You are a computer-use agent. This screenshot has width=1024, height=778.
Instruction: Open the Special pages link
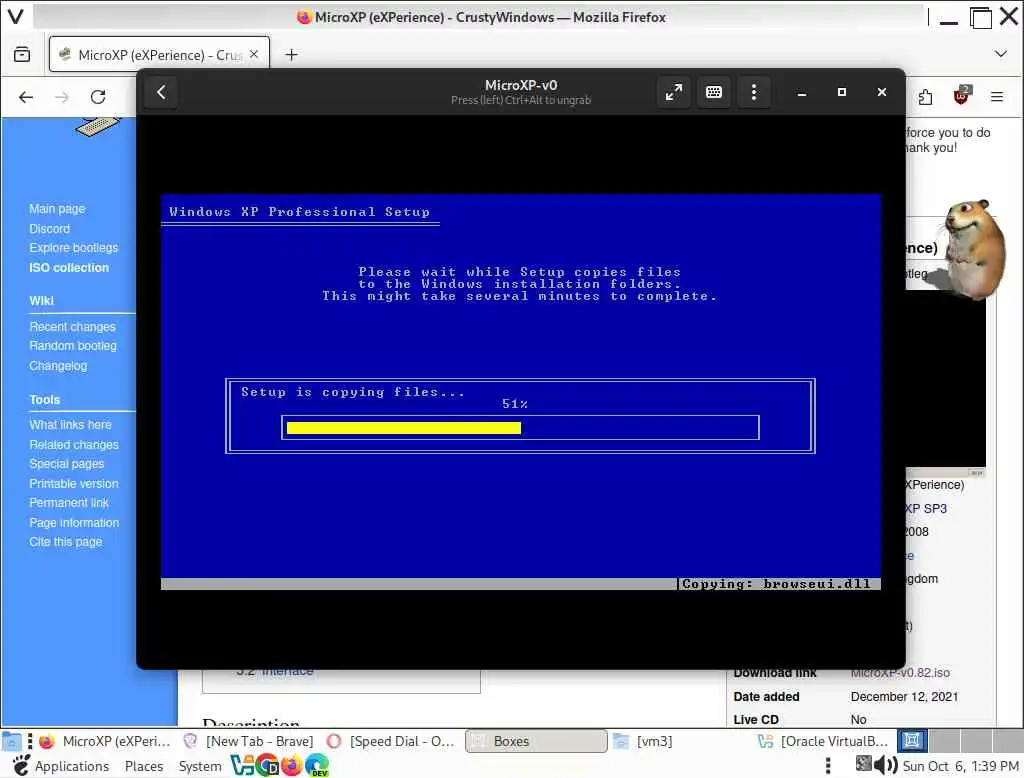point(66,464)
